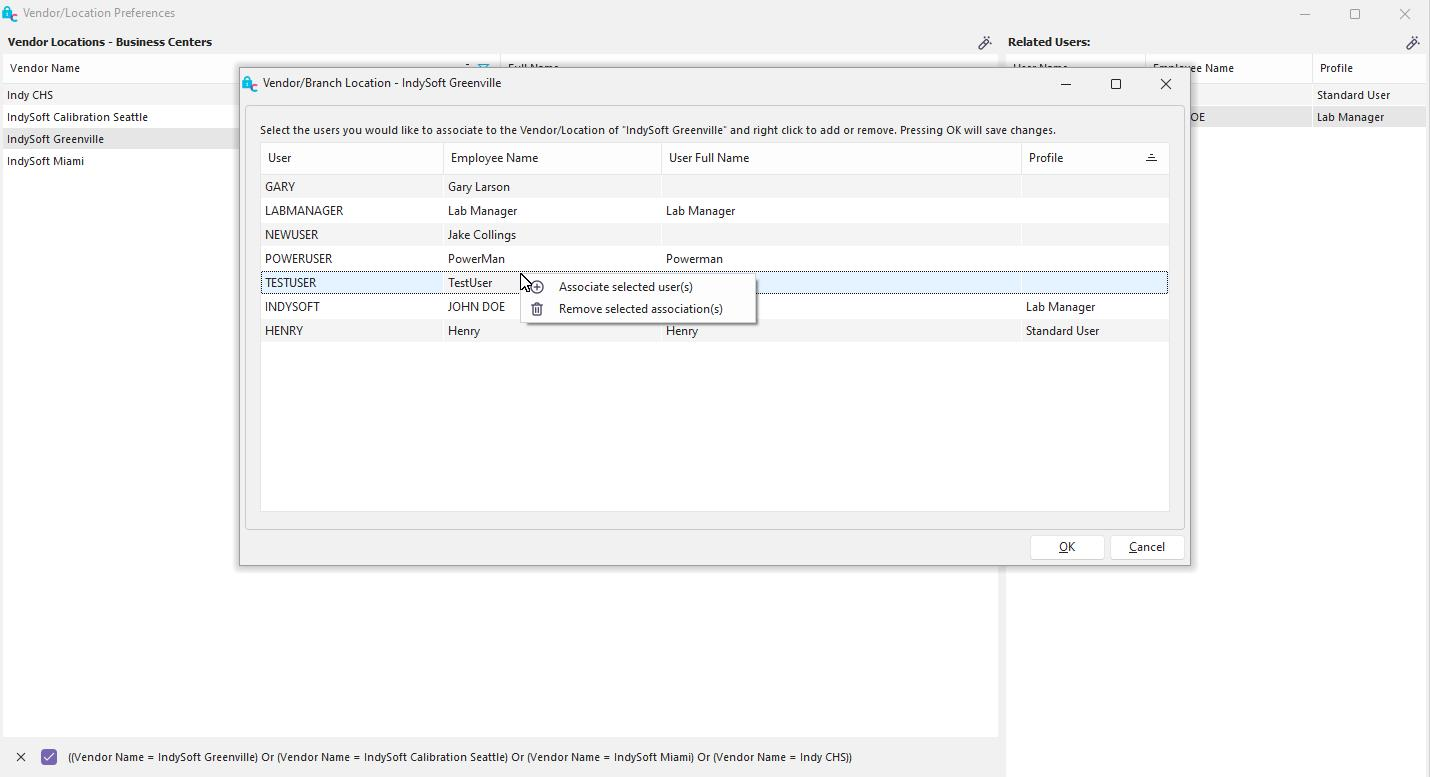Select IndySoft Calibration Seattle vendor
The width and height of the screenshot is (1430, 777).
[77, 117]
